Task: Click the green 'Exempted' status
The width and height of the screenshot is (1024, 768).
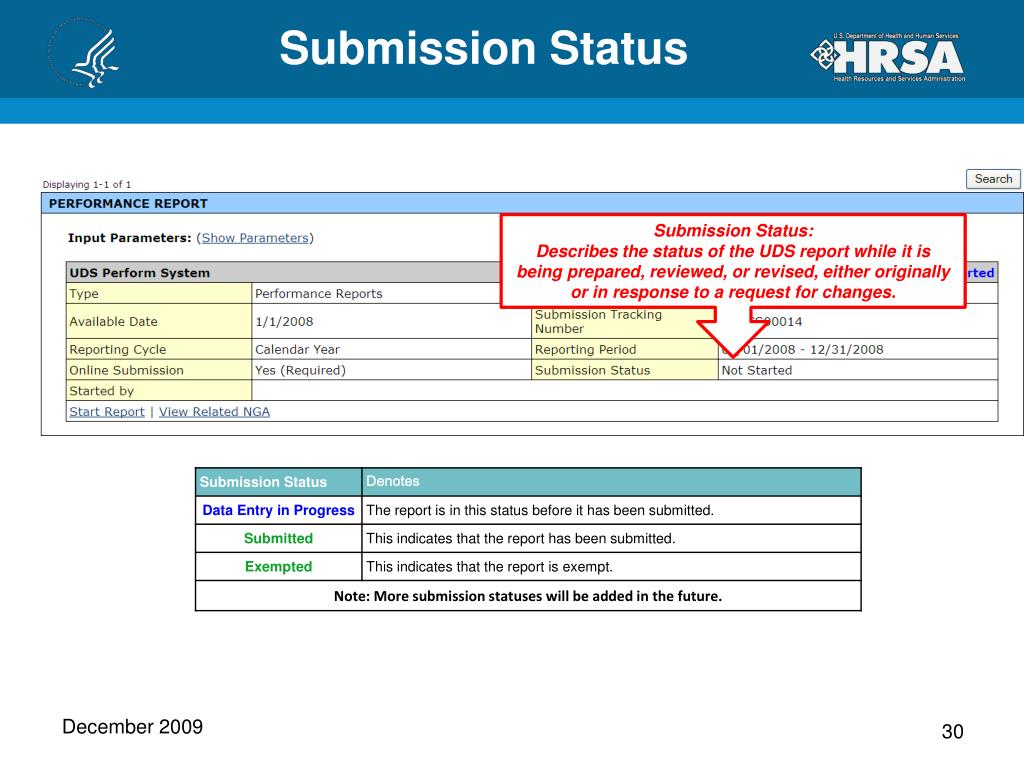Action: [x=278, y=566]
